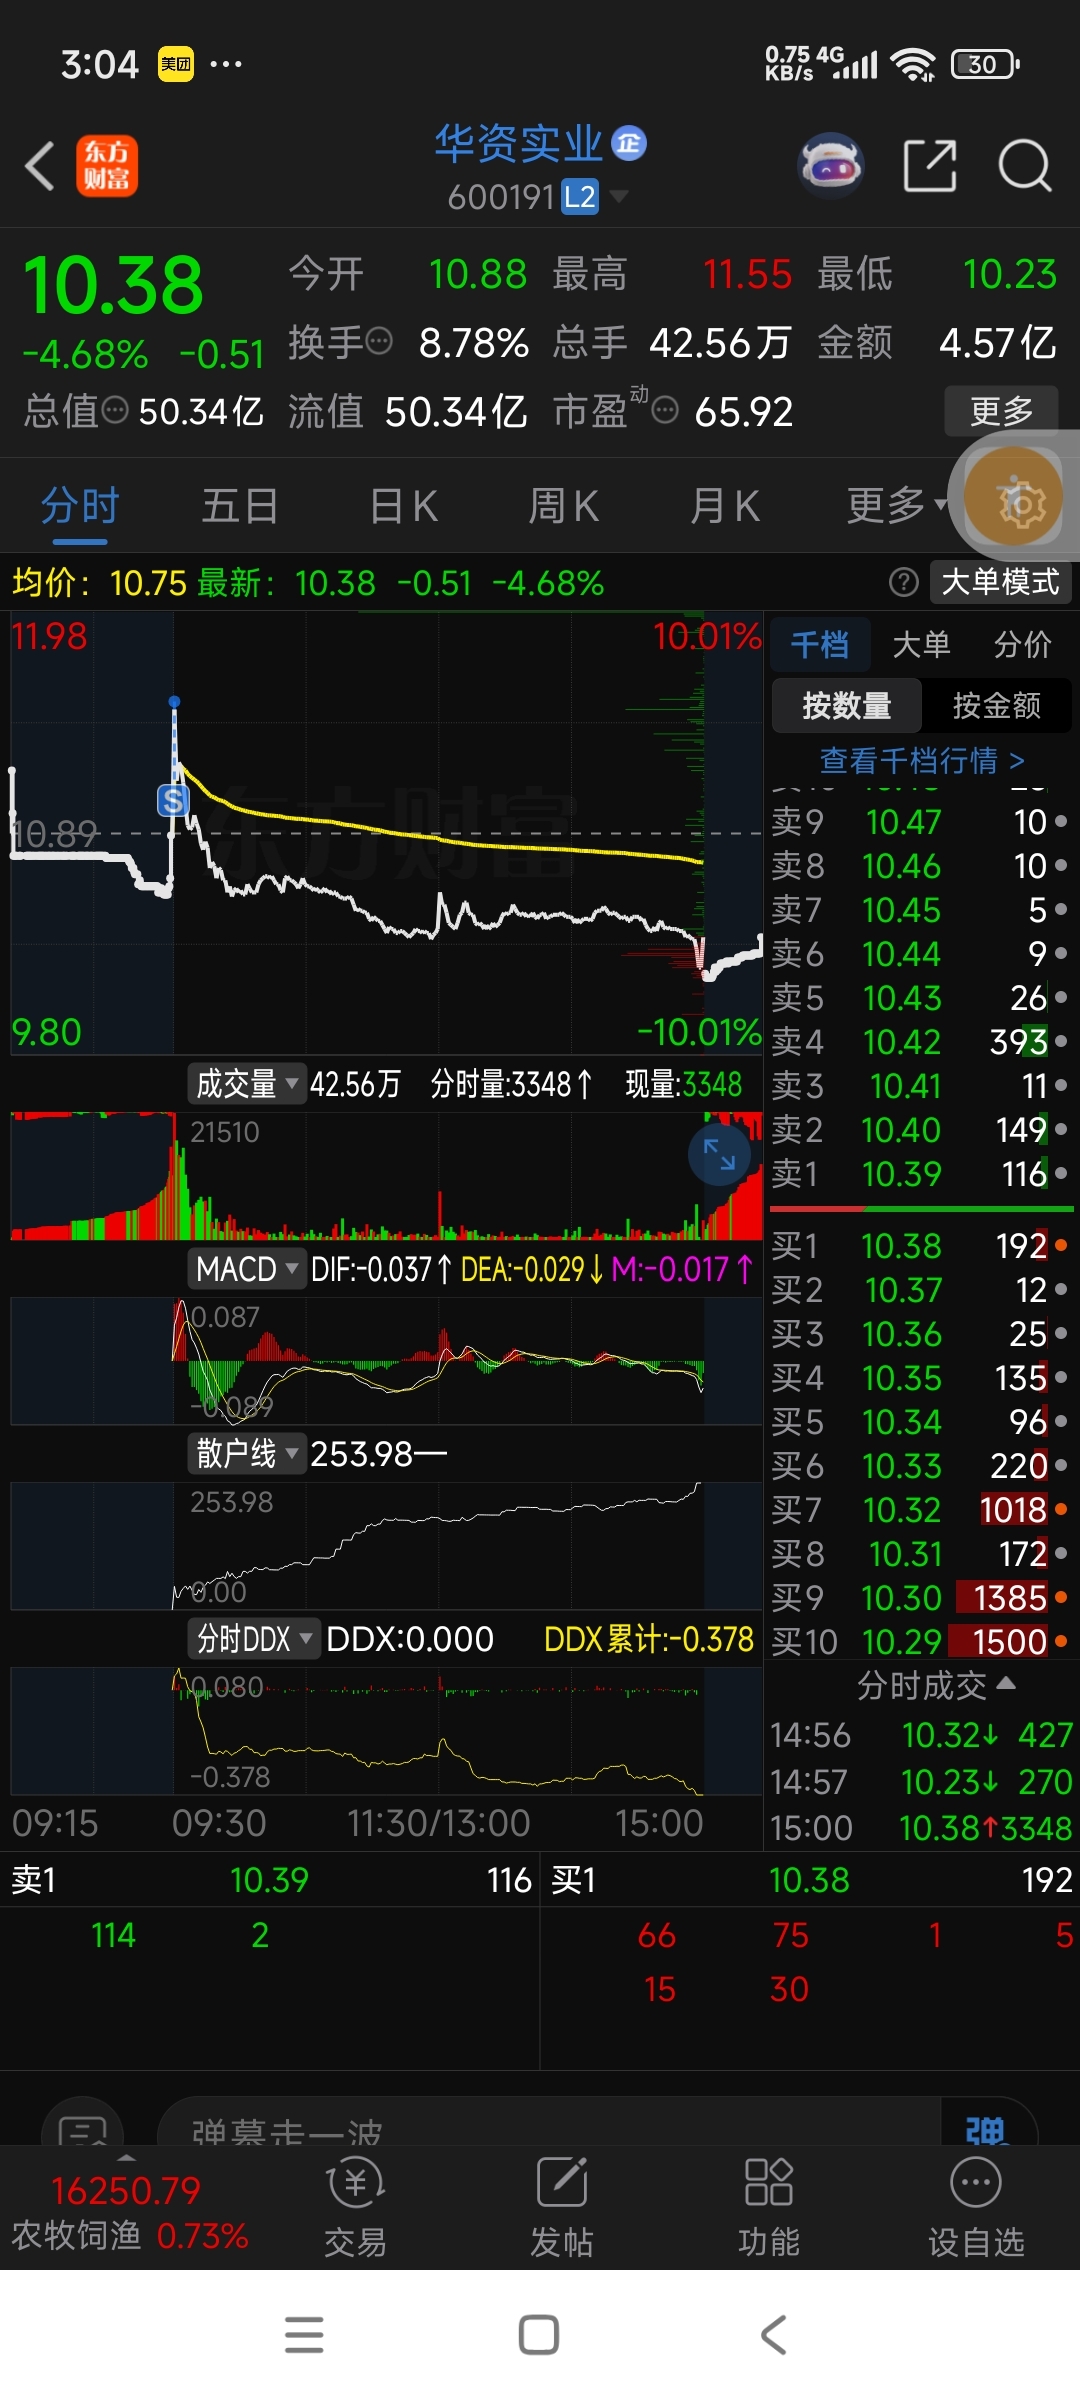Viewport: 1080px width, 2400px height.
Task: Tap the L2 level badge
Action: 580,197
